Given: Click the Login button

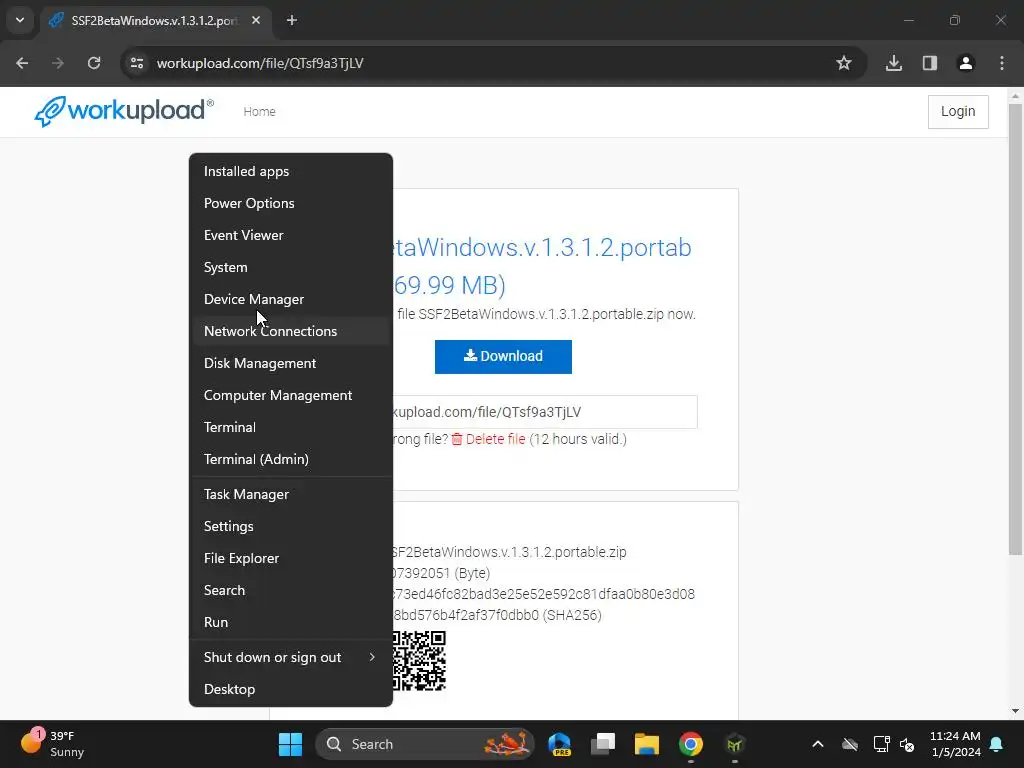Looking at the screenshot, I should pyautogui.click(x=958, y=112).
